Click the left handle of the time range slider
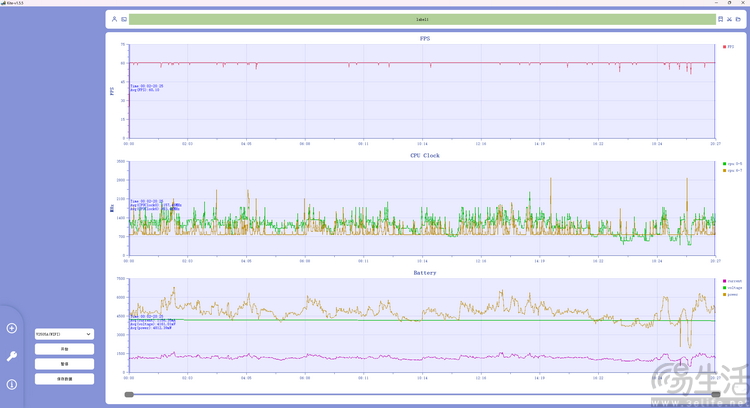The width and height of the screenshot is (750, 408). 129,395
